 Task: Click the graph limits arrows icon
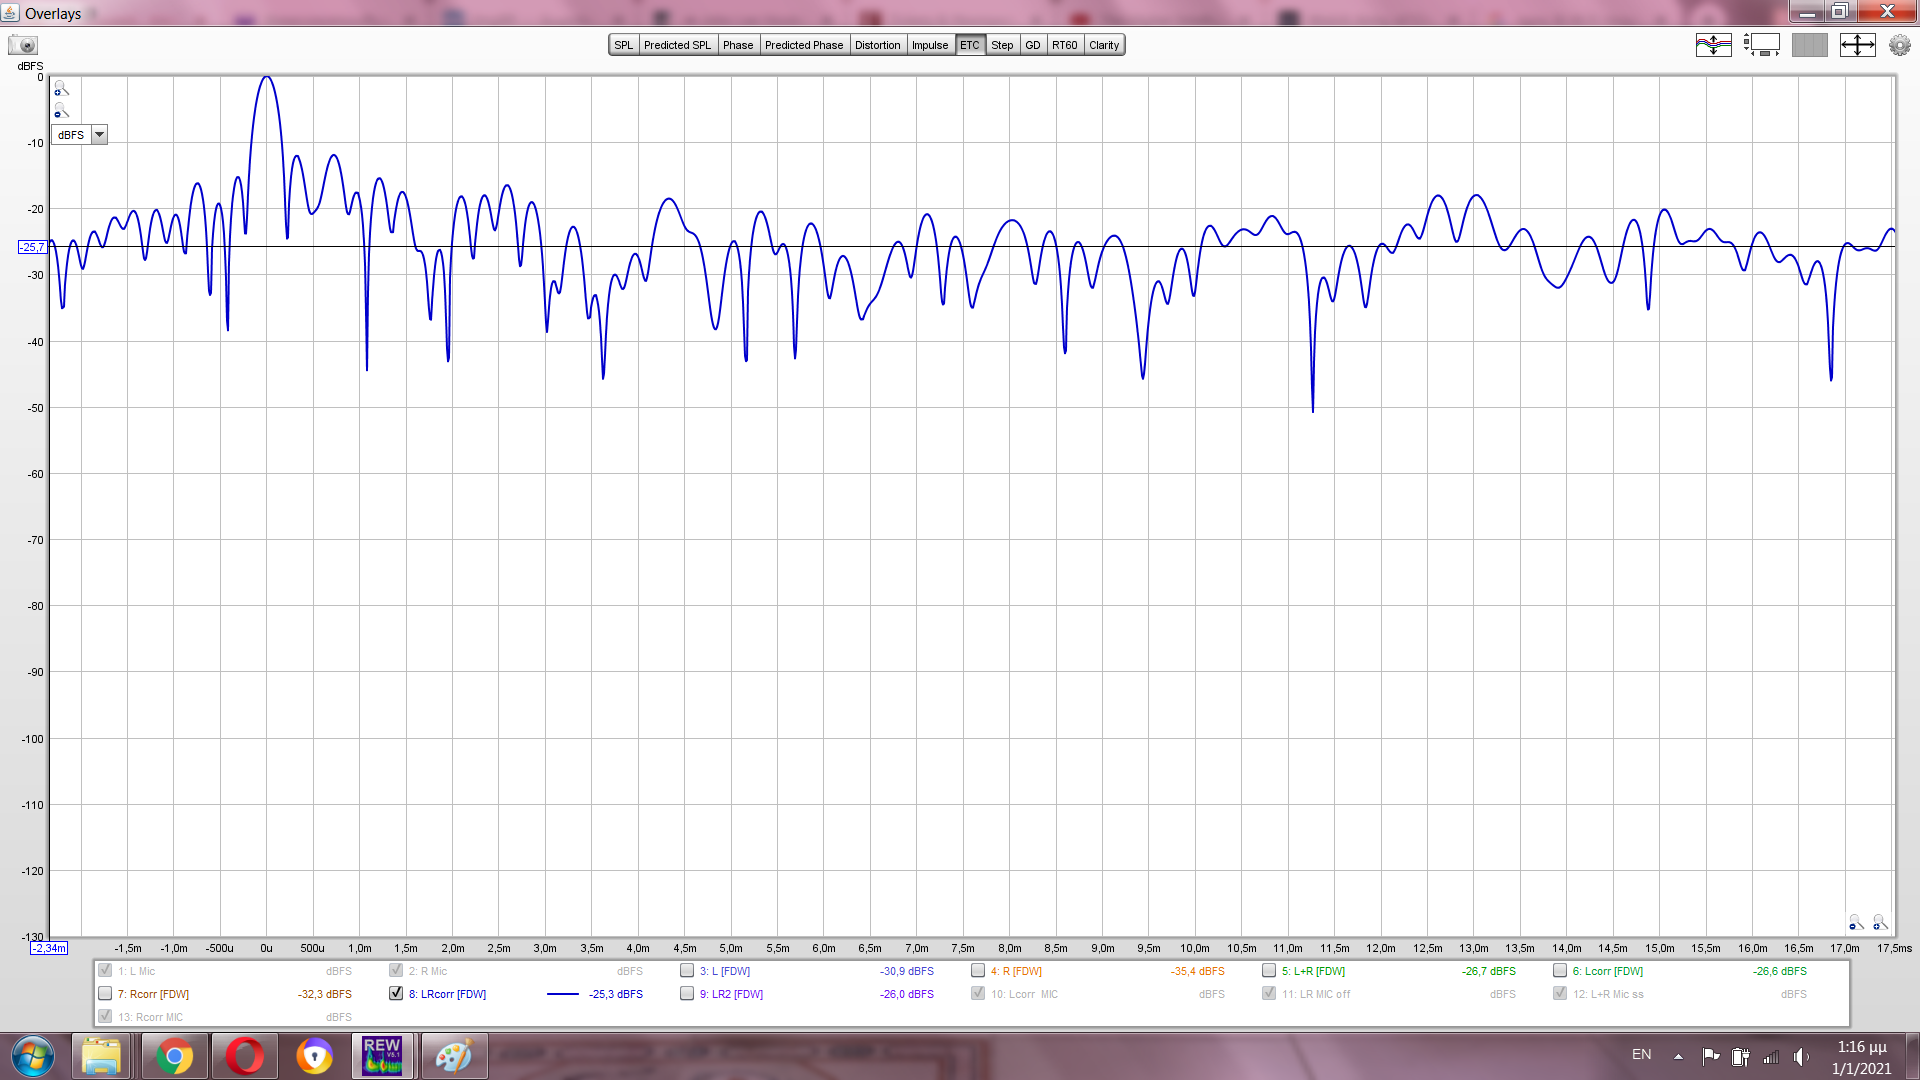pos(1857,45)
